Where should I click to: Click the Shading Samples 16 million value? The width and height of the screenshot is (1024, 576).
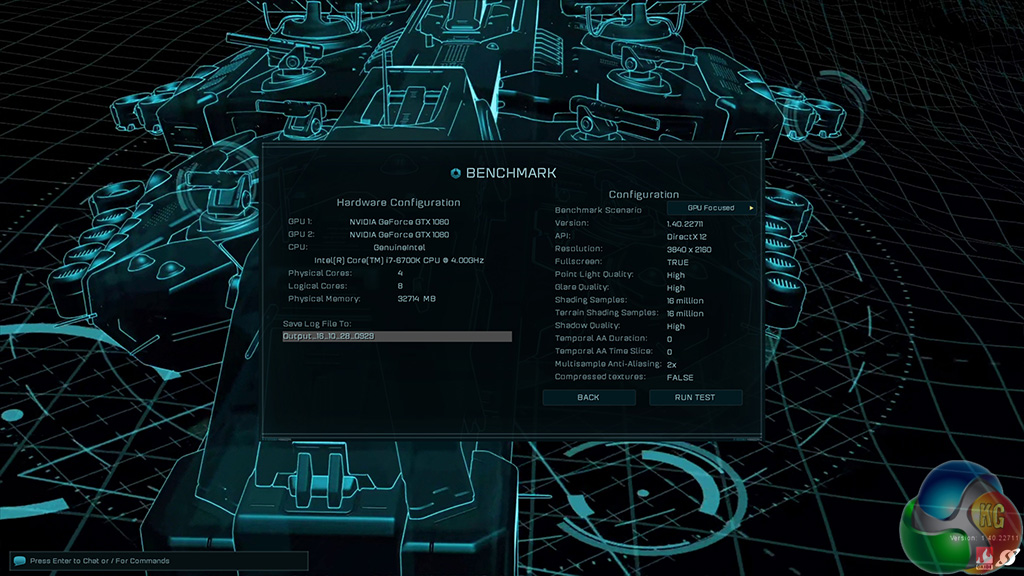pyautogui.click(x=685, y=301)
